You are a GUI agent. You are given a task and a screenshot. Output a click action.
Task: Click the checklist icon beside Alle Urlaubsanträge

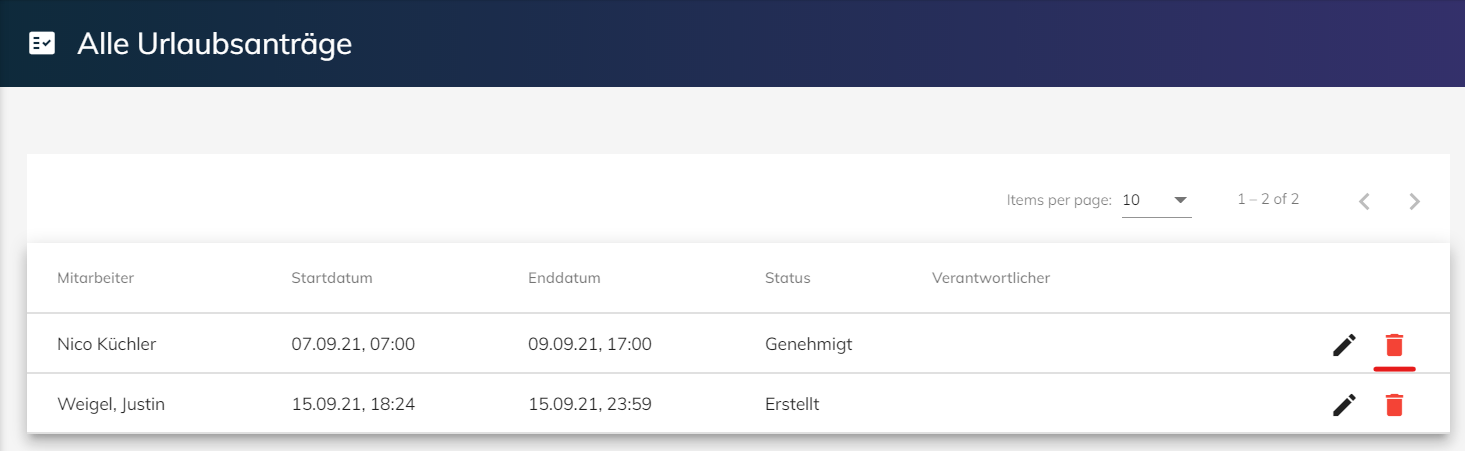point(42,44)
